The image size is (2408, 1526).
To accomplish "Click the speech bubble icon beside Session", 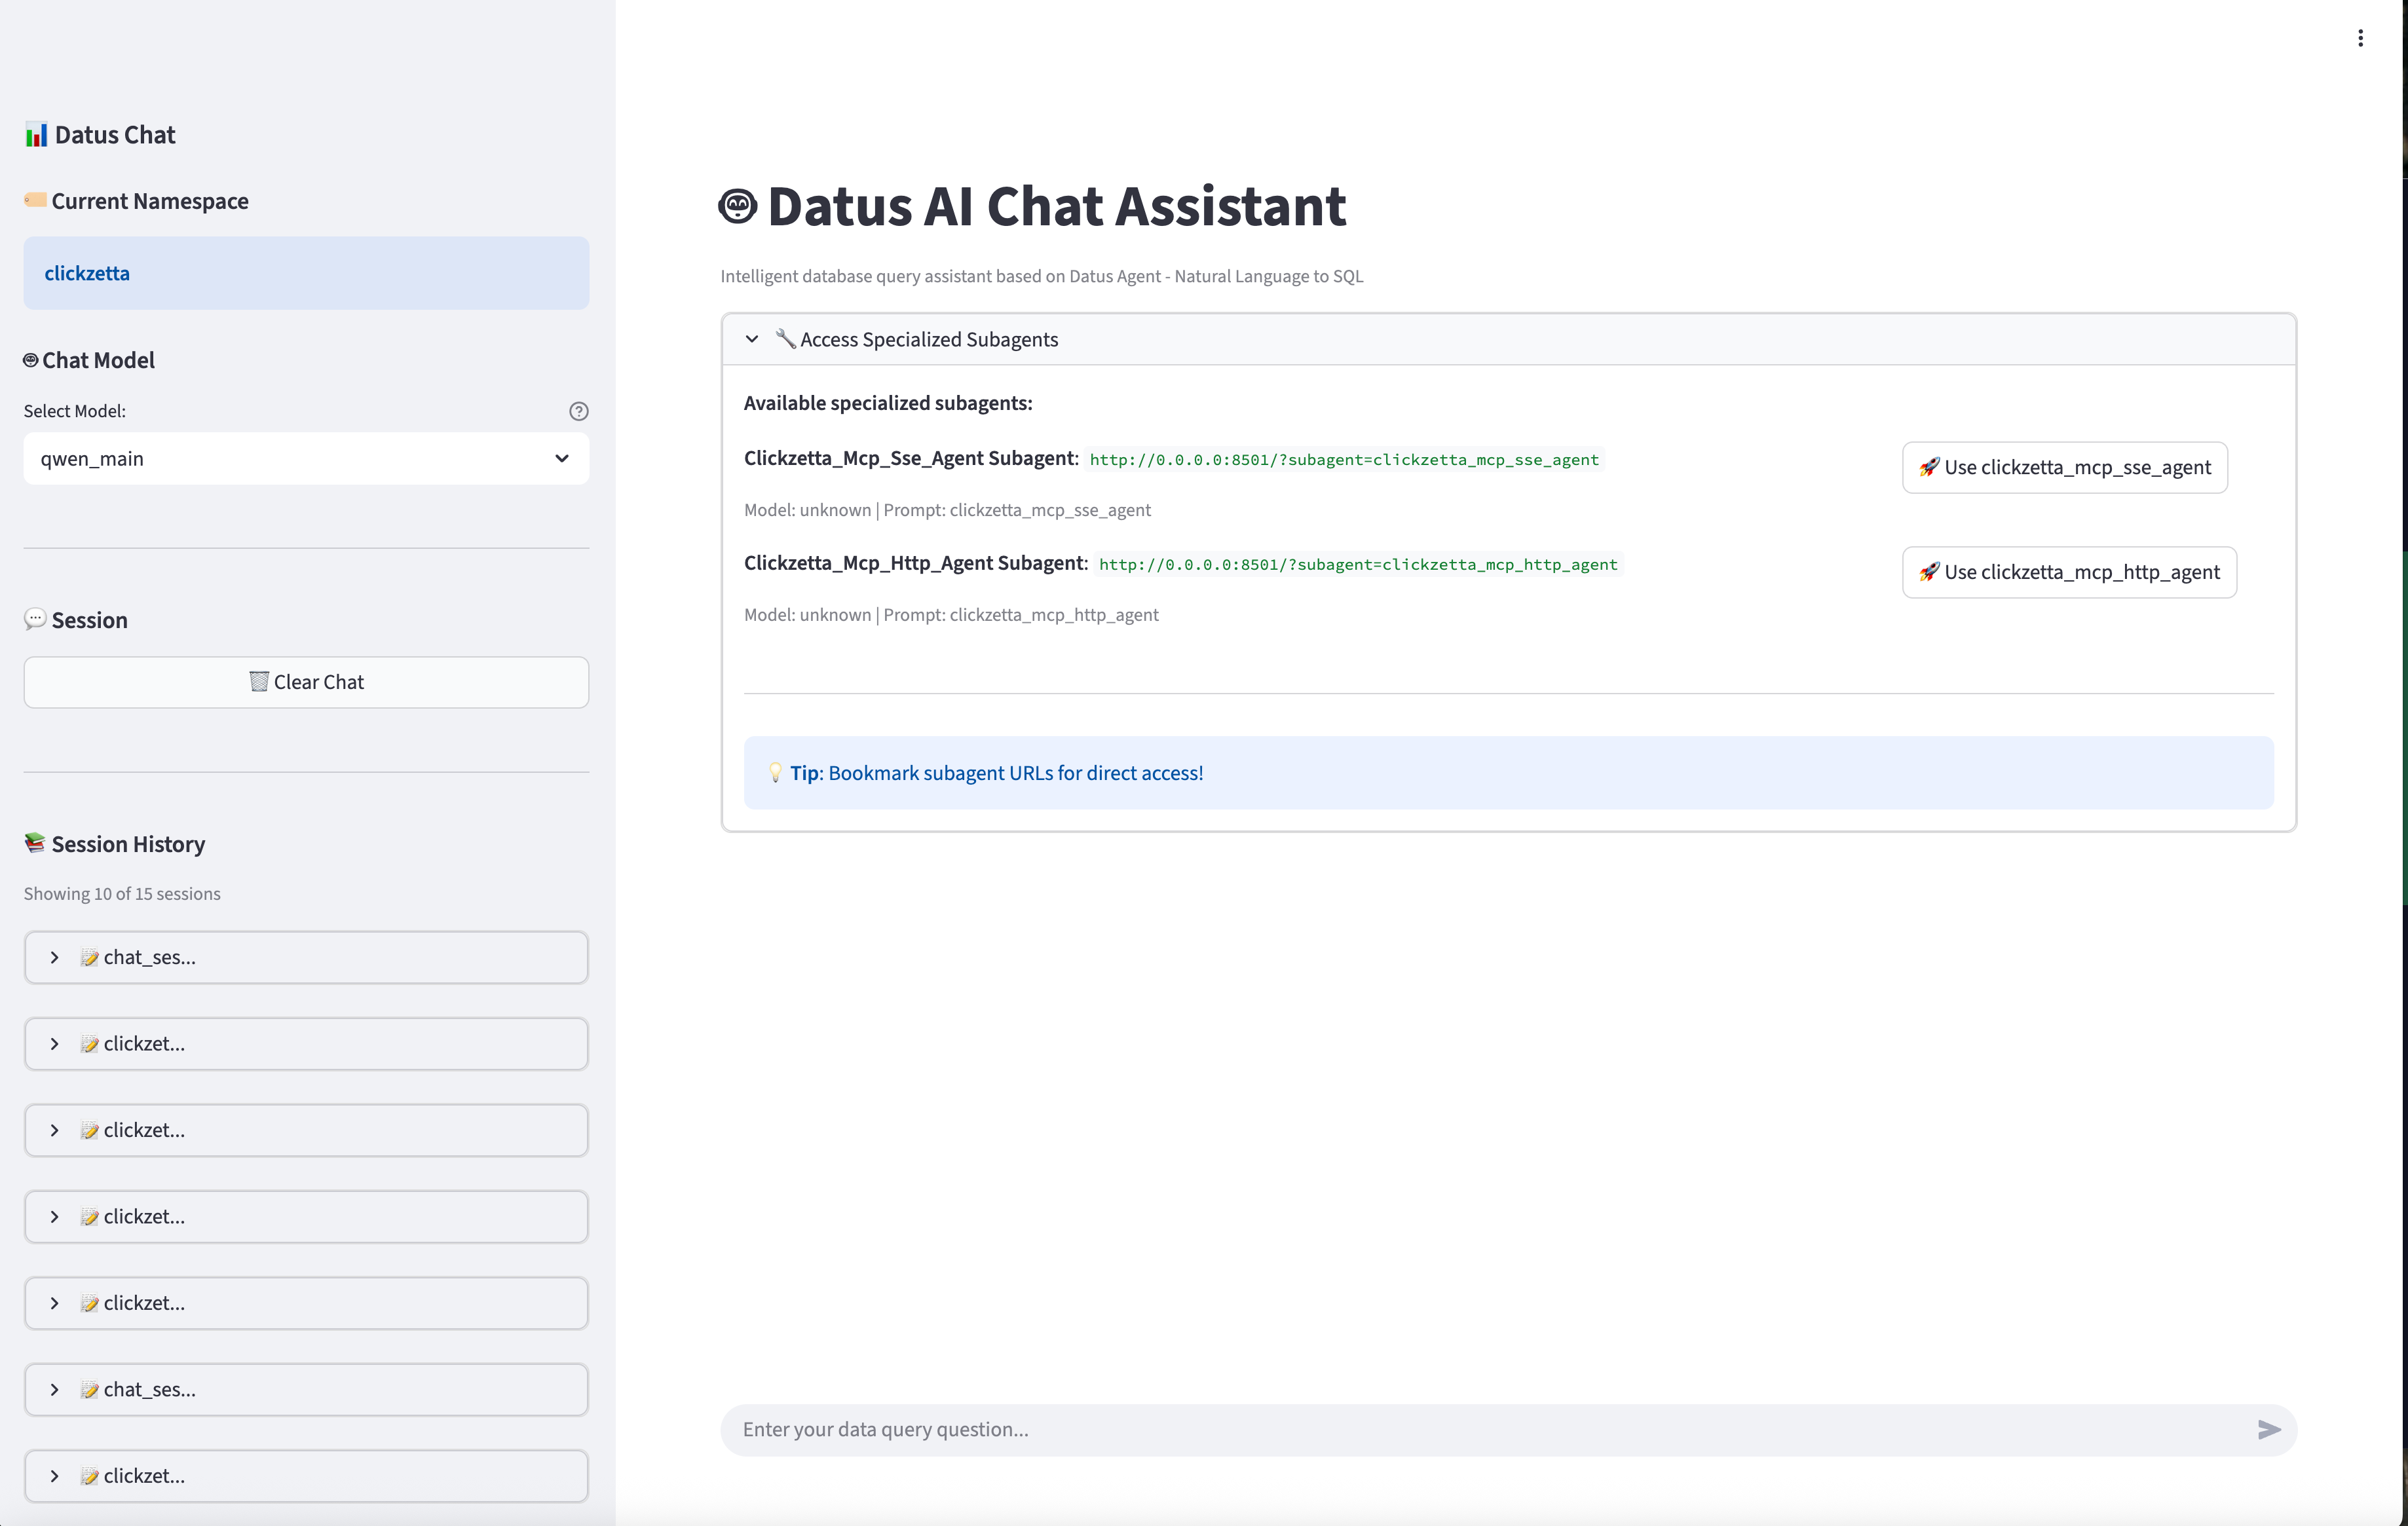I will (x=35, y=619).
